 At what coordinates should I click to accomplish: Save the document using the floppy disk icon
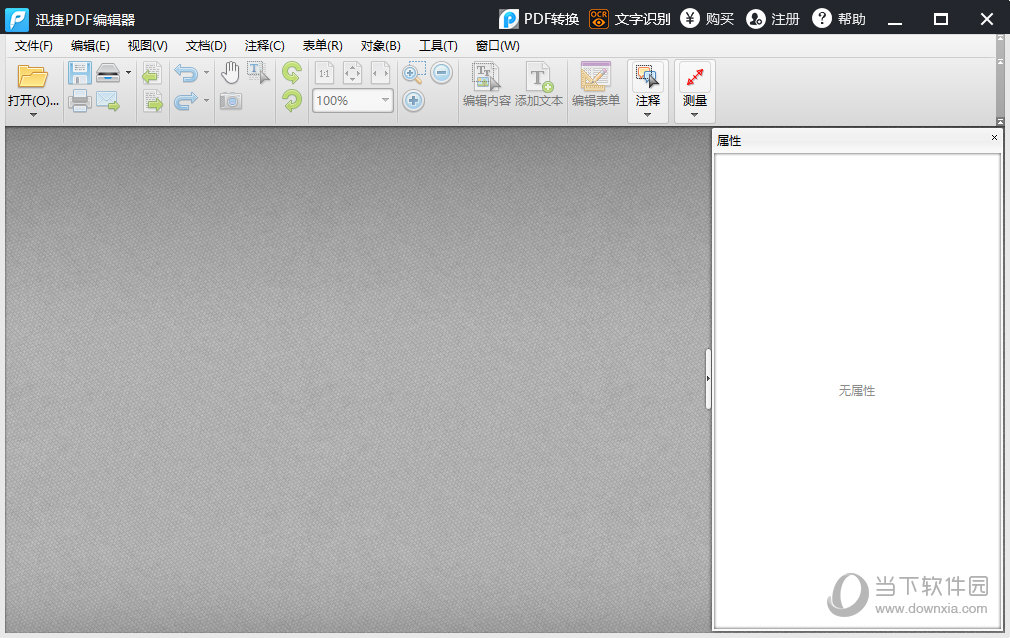pyautogui.click(x=79, y=73)
